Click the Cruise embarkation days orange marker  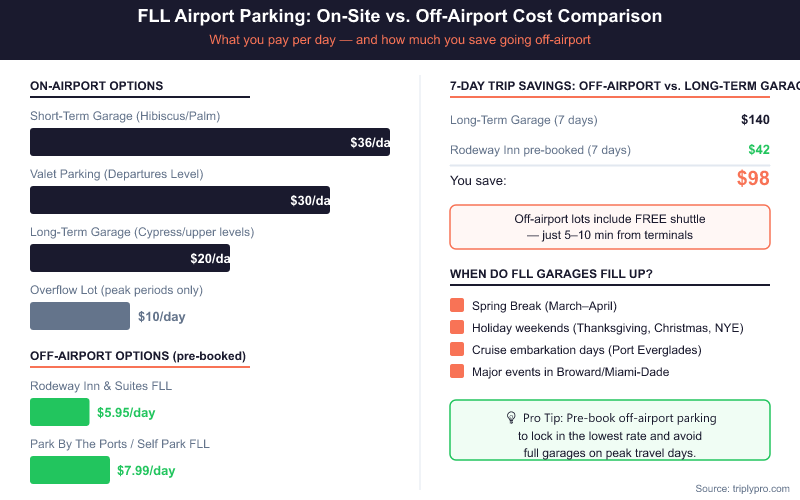[458, 350]
